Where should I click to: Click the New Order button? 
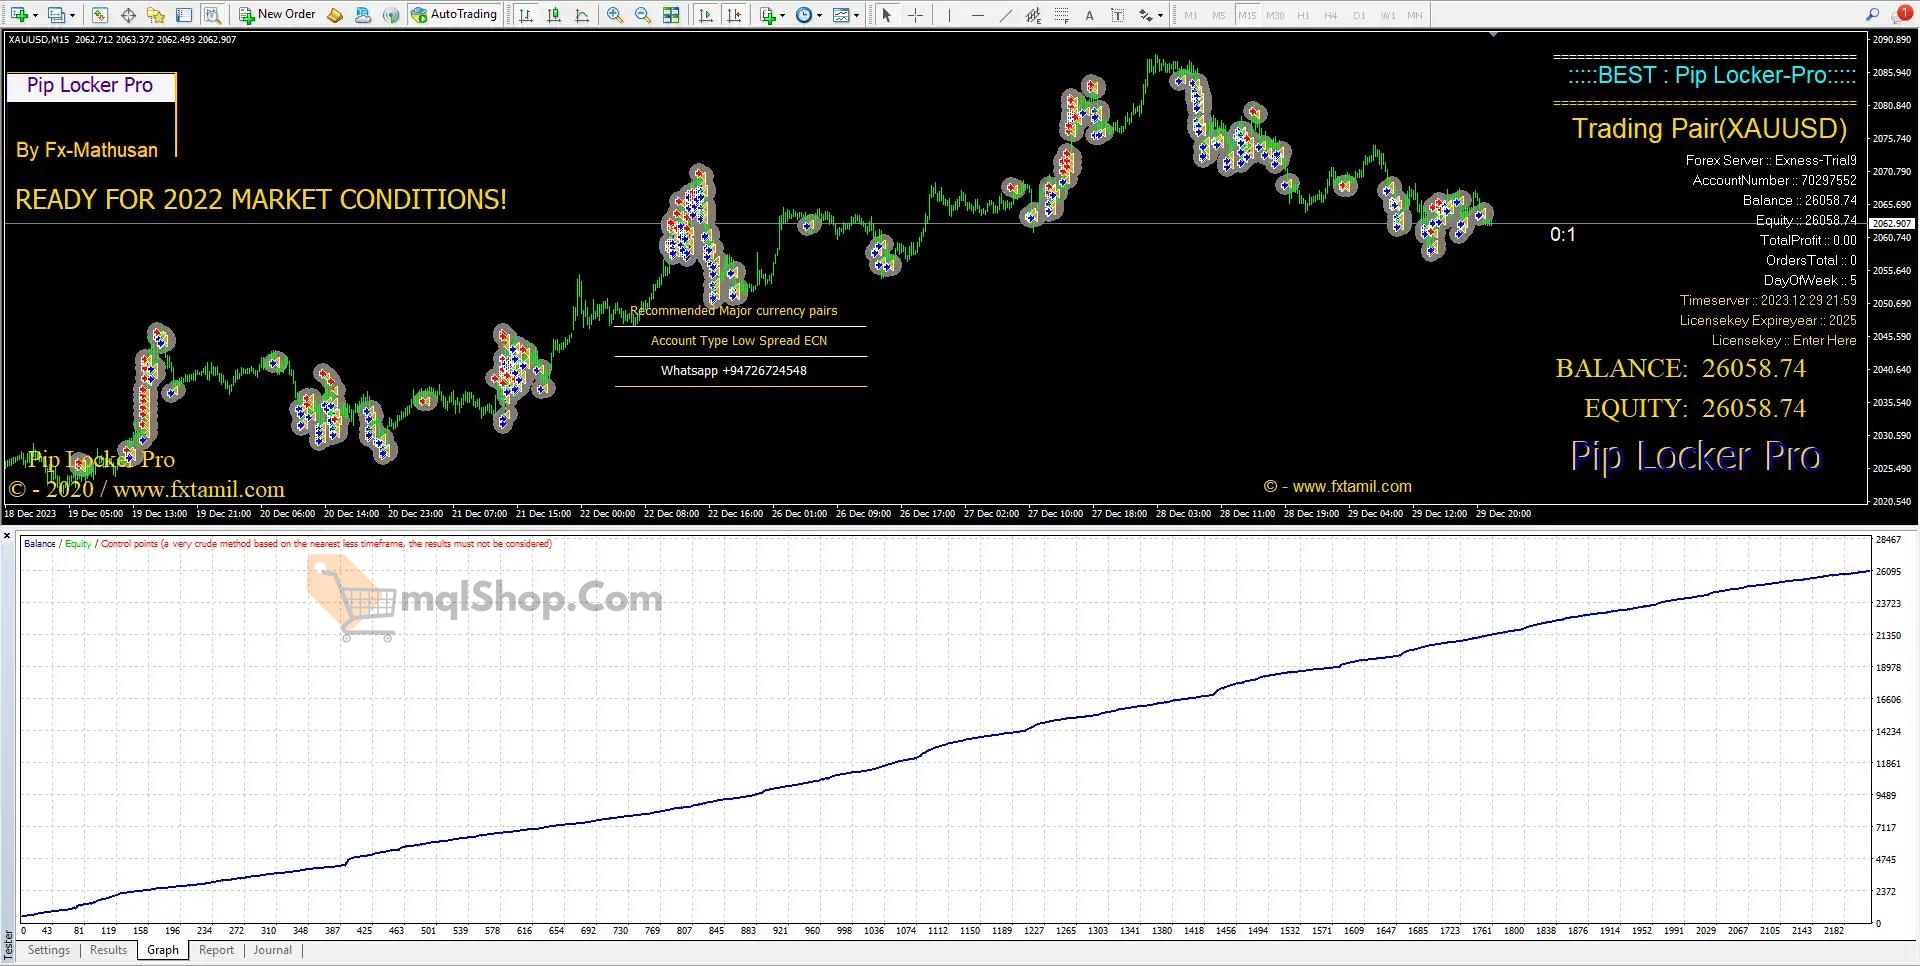pos(277,14)
